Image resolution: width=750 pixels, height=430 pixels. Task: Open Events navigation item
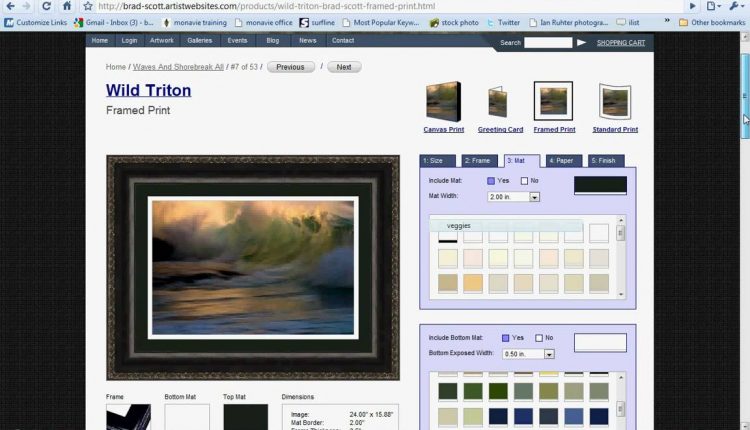click(x=237, y=41)
